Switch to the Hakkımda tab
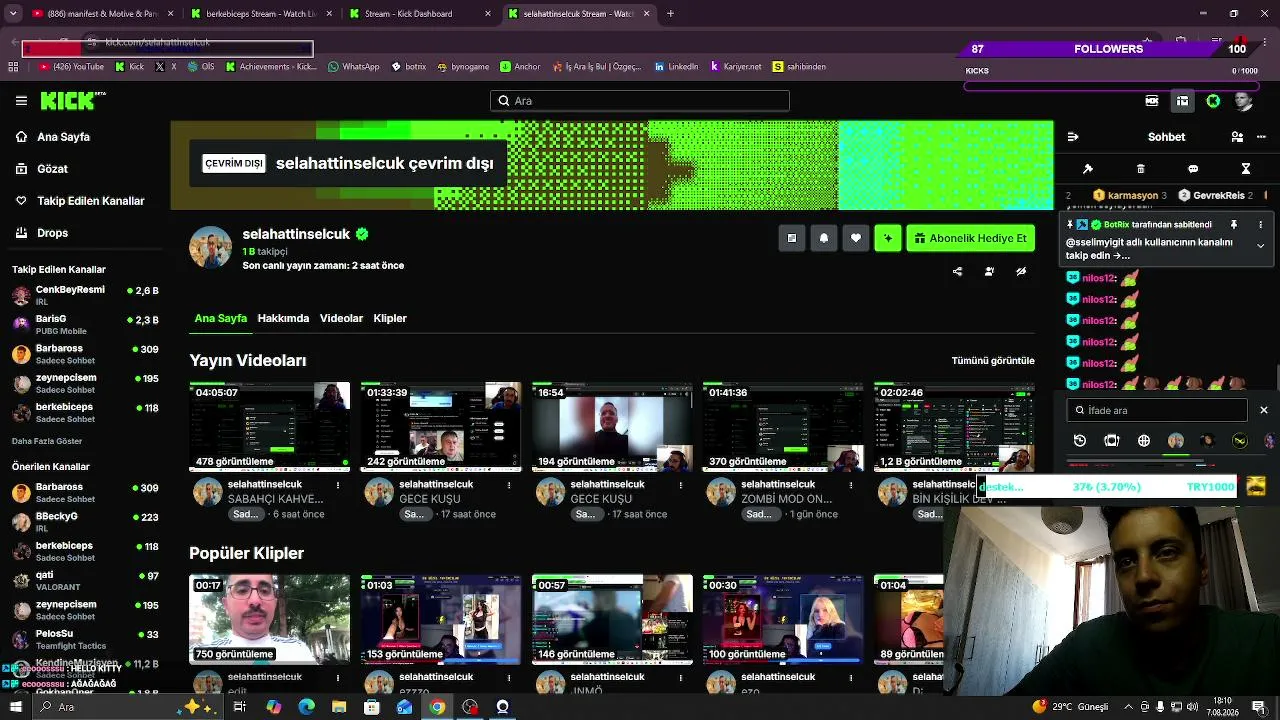This screenshot has height=720, width=1280. [283, 318]
